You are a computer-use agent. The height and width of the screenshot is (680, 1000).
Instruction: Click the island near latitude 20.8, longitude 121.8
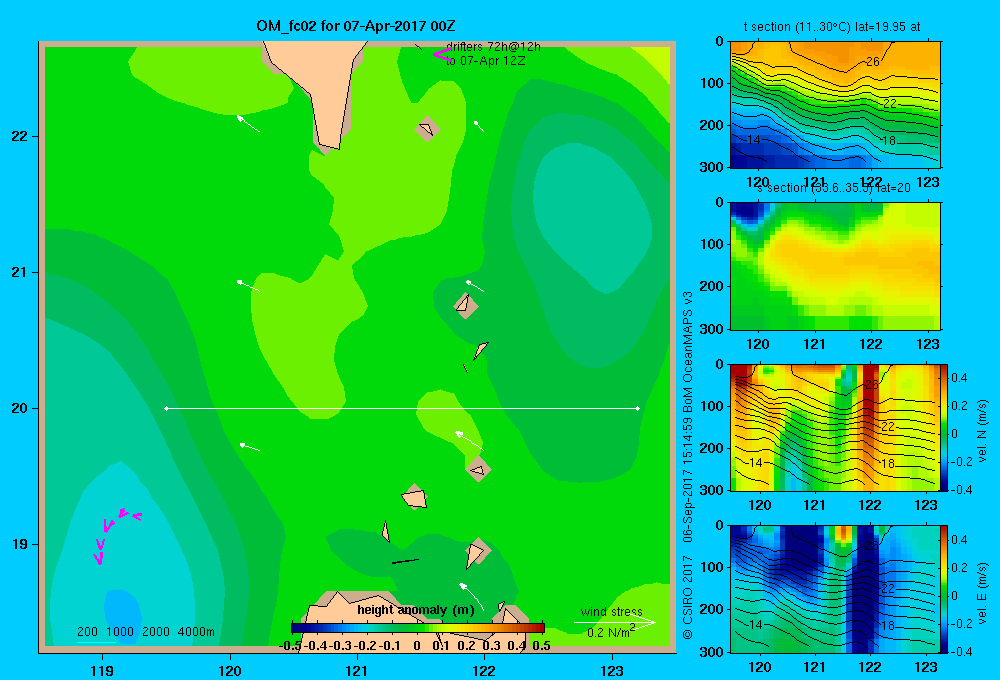(465, 306)
